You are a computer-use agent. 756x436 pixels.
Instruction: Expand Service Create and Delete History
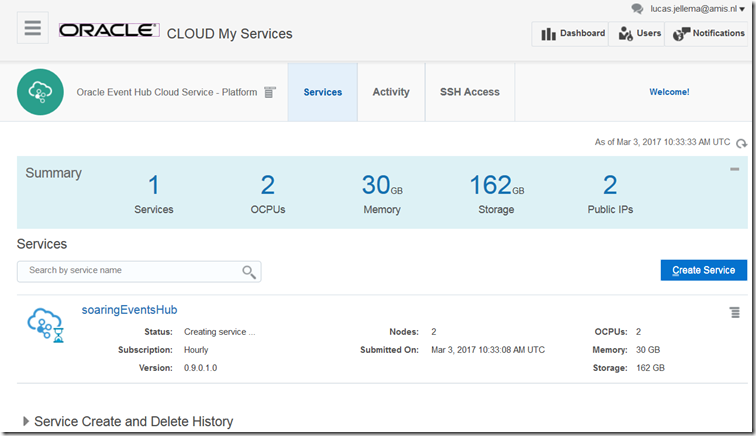26,421
